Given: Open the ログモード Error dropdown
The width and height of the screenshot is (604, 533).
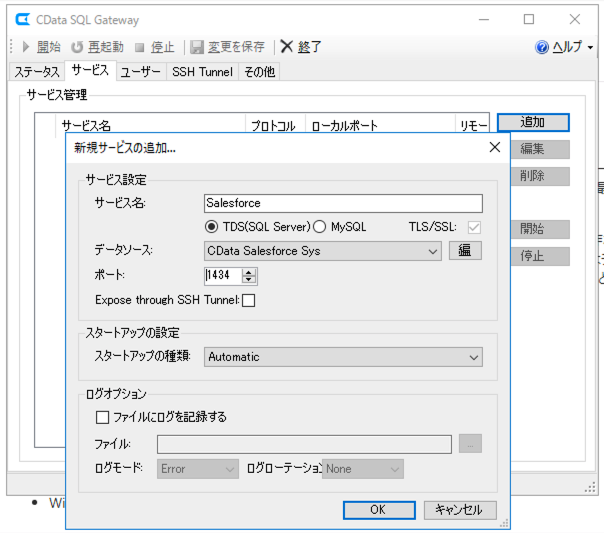Looking at the screenshot, I should [198, 469].
